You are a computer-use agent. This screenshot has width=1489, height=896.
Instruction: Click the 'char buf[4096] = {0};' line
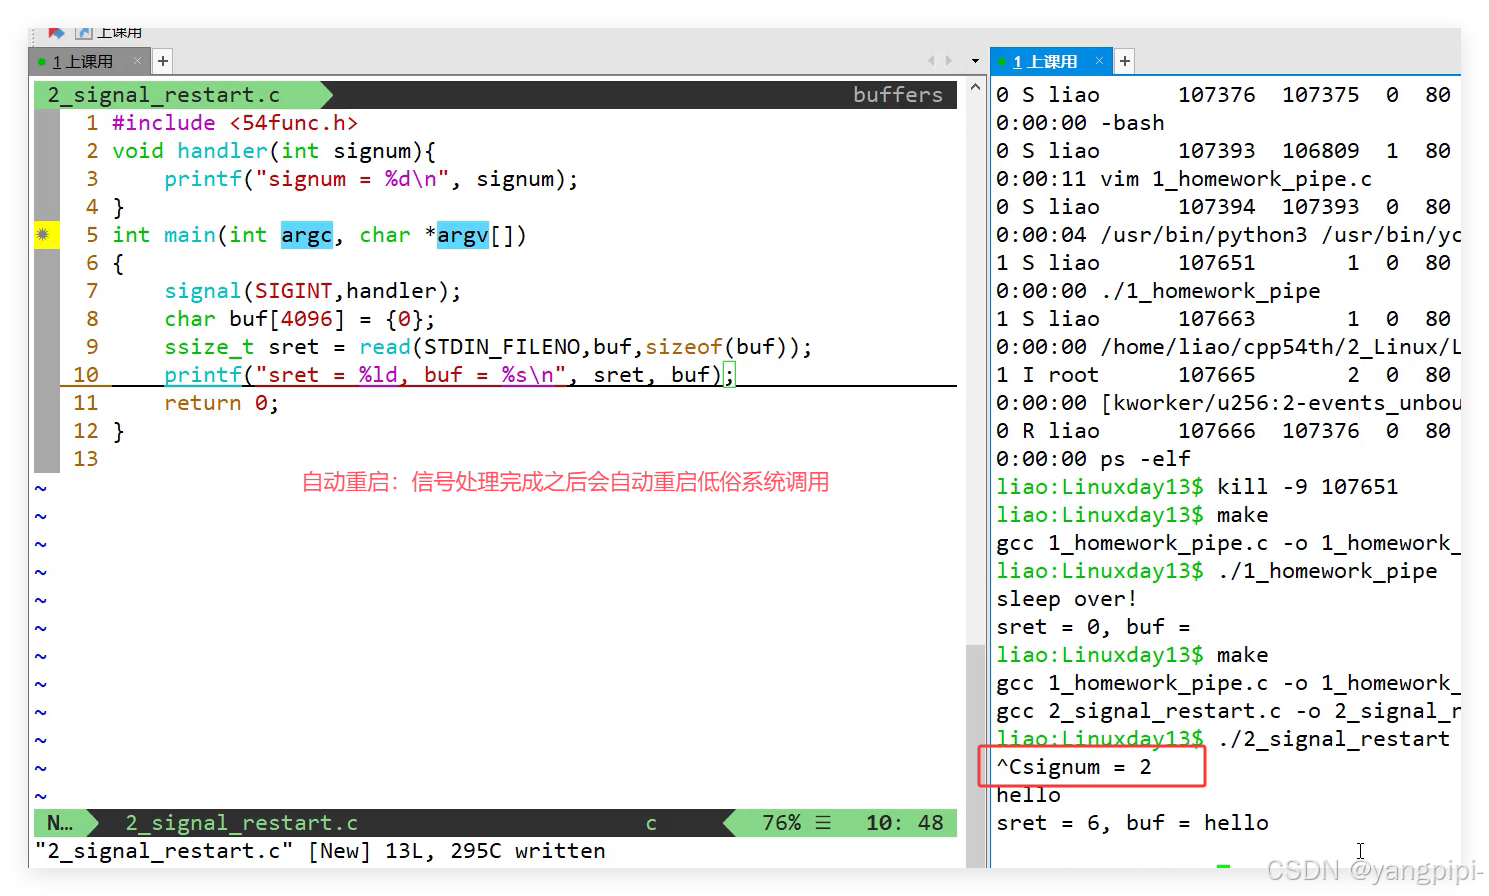pyautogui.click(x=299, y=319)
